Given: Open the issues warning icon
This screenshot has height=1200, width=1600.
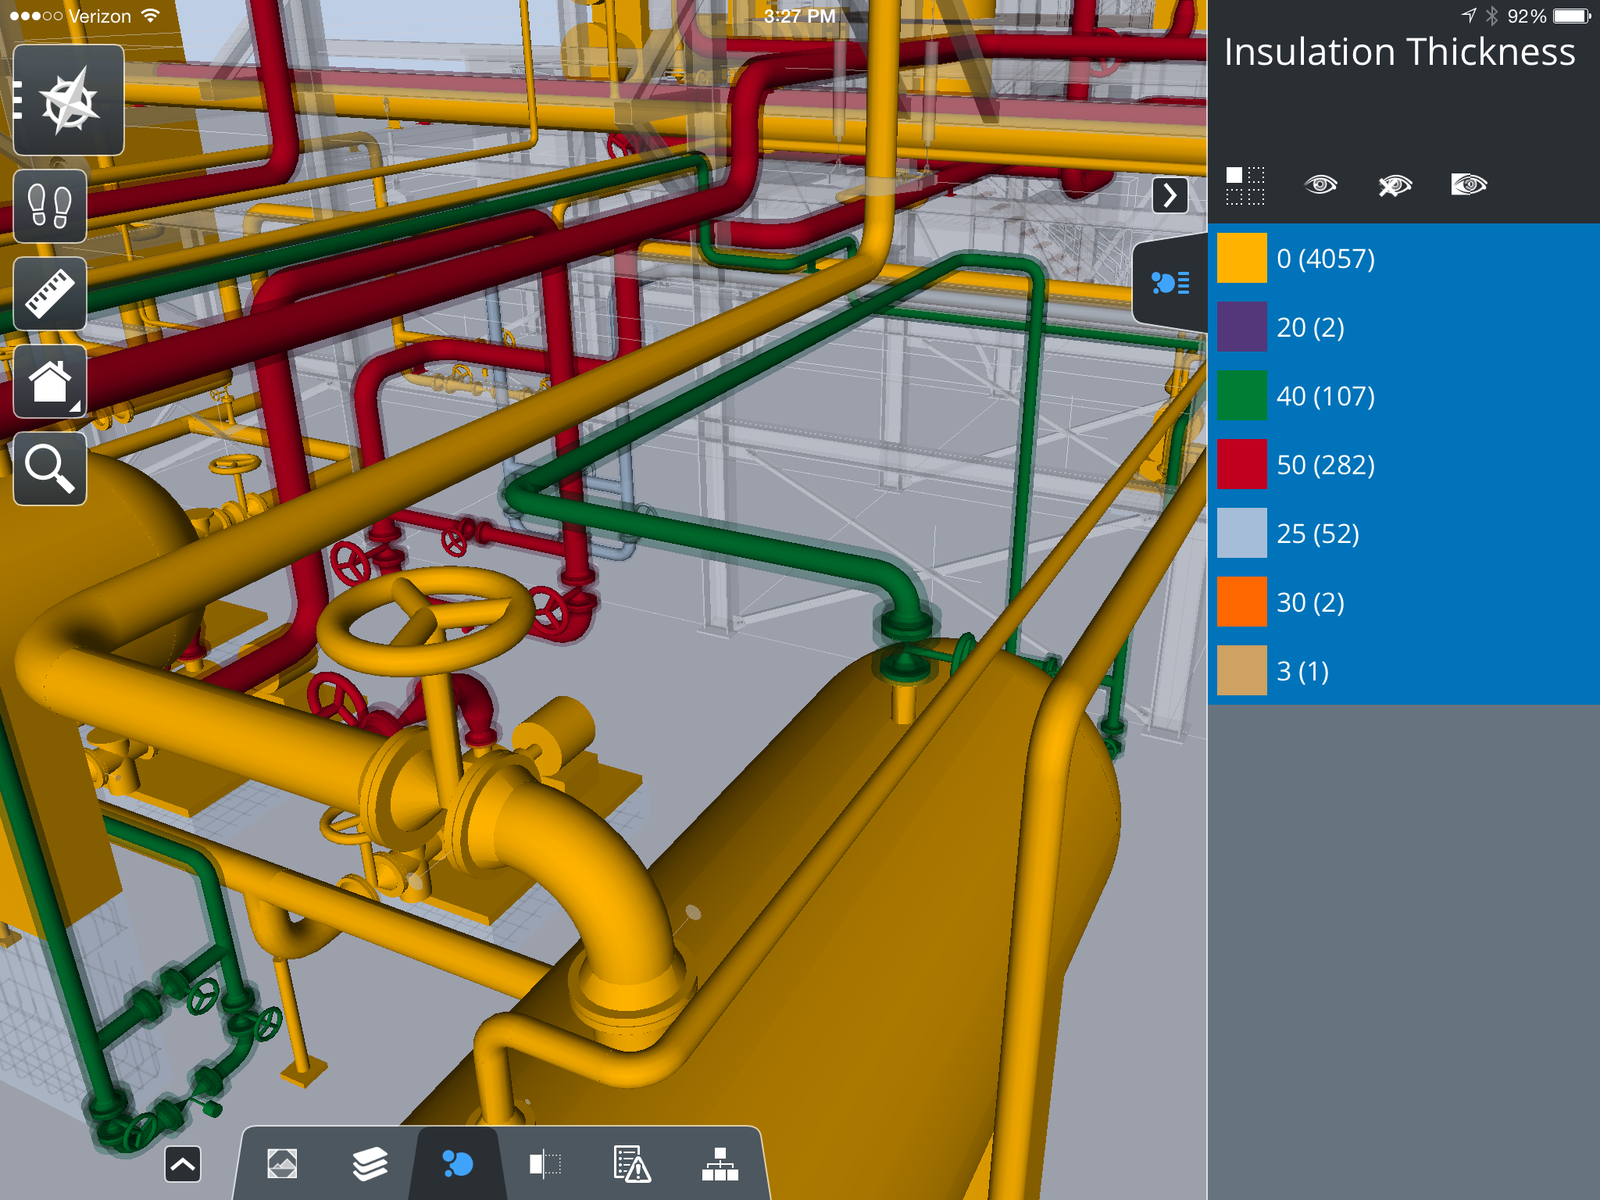Looking at the screenshot, I should click(630, 1163).
